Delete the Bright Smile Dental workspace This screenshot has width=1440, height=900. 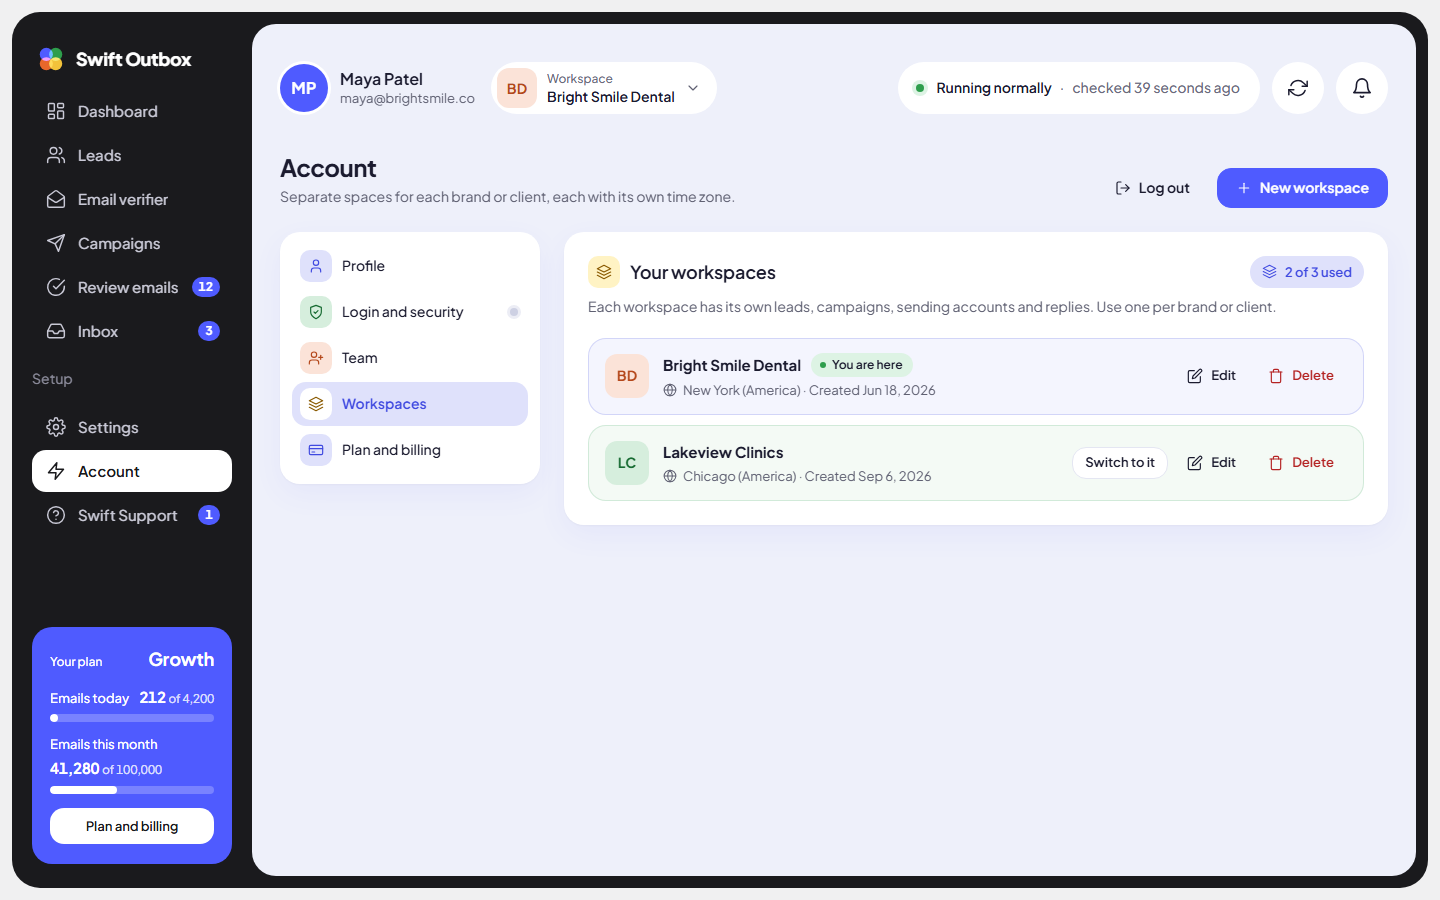click(1301, 376)
